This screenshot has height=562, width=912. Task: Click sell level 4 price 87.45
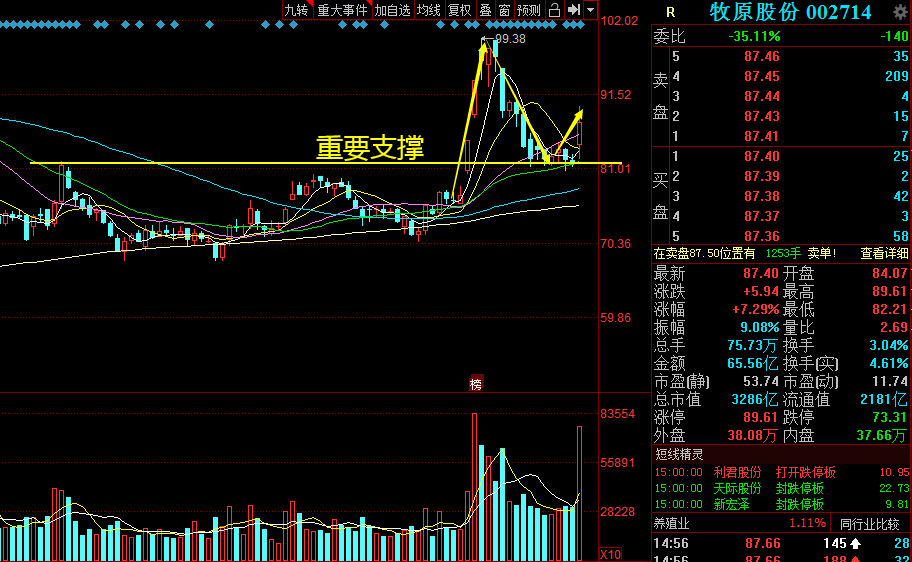pyautogui.click(x=762, y=76)
